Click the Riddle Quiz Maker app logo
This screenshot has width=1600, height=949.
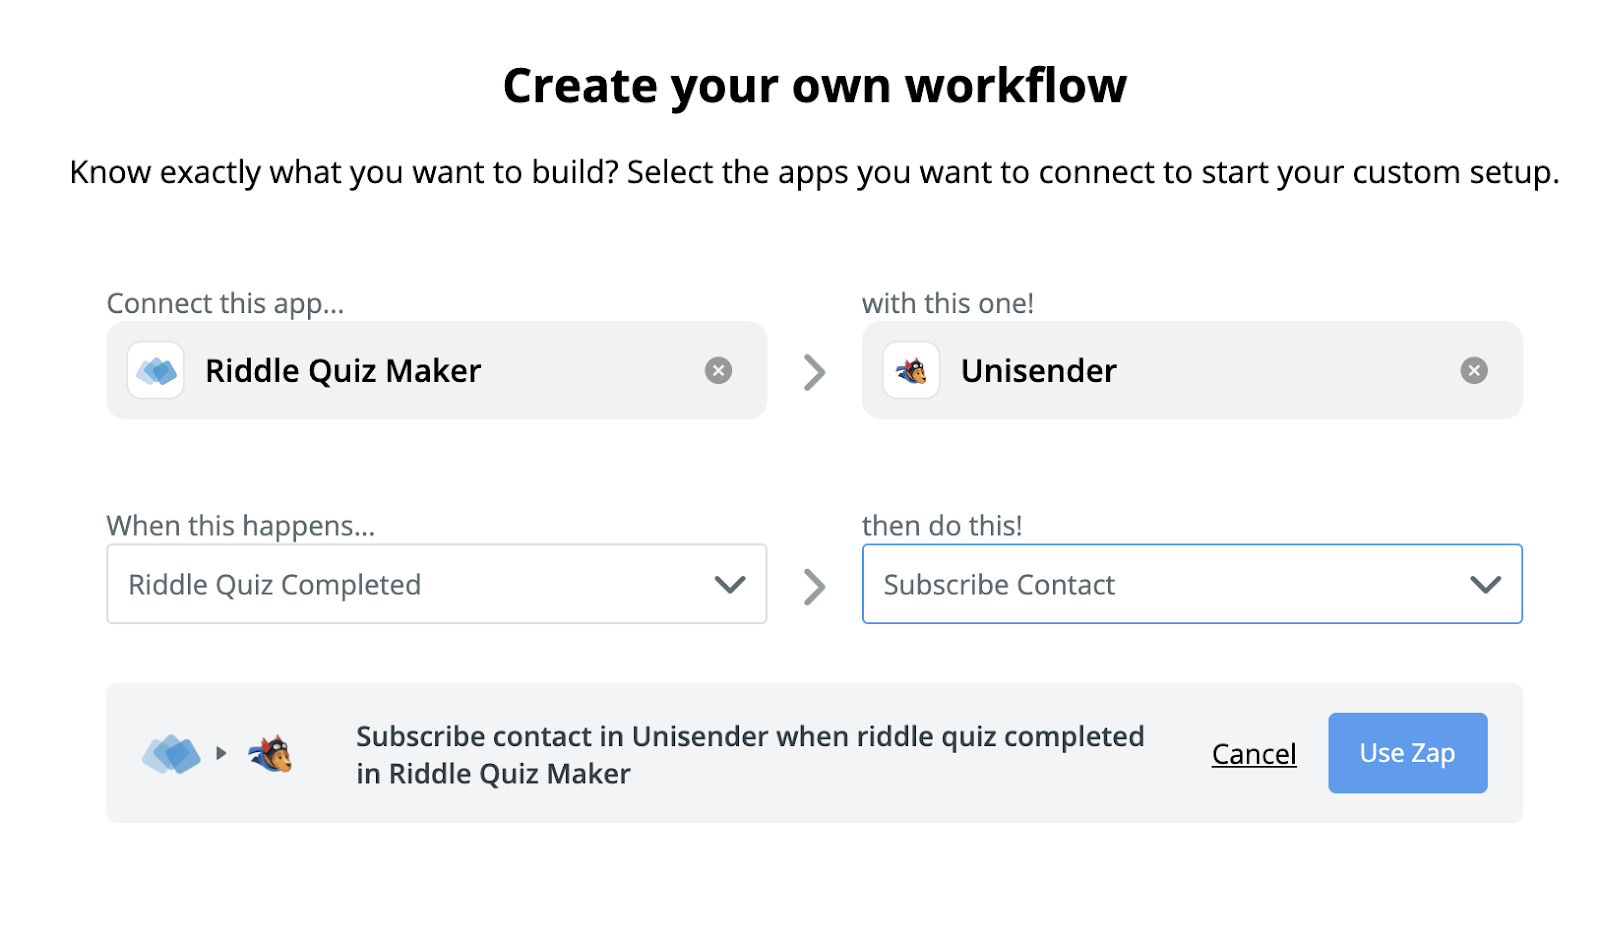[x=156, y=371]
